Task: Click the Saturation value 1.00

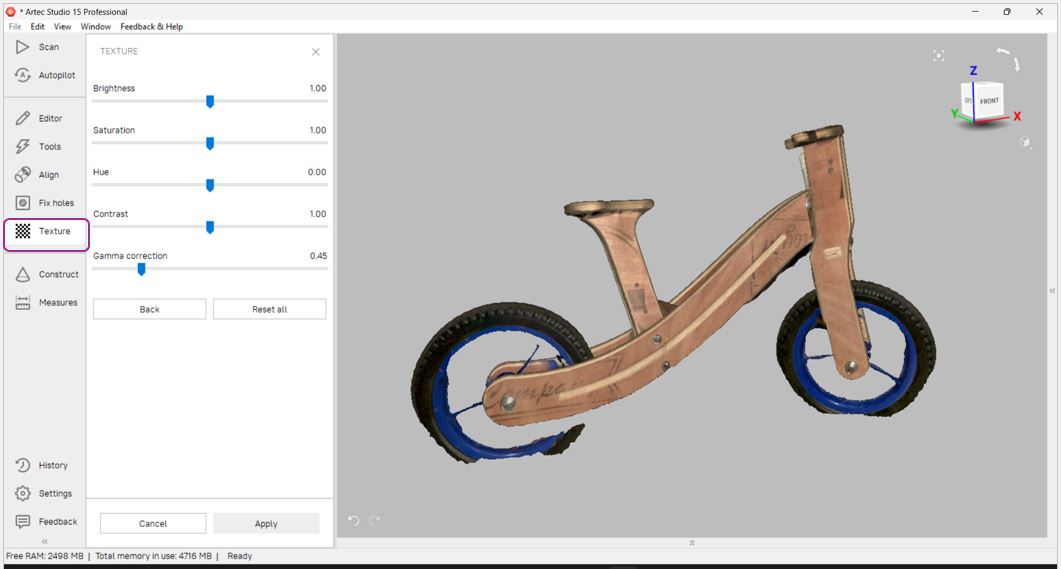Action: 317,131
